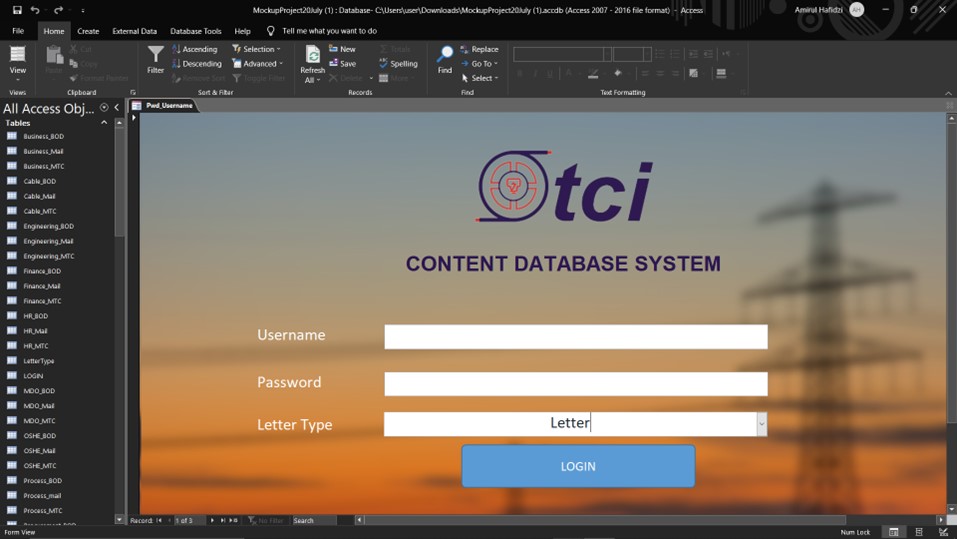
Task: Open the File menu
Action: [18, 31]
